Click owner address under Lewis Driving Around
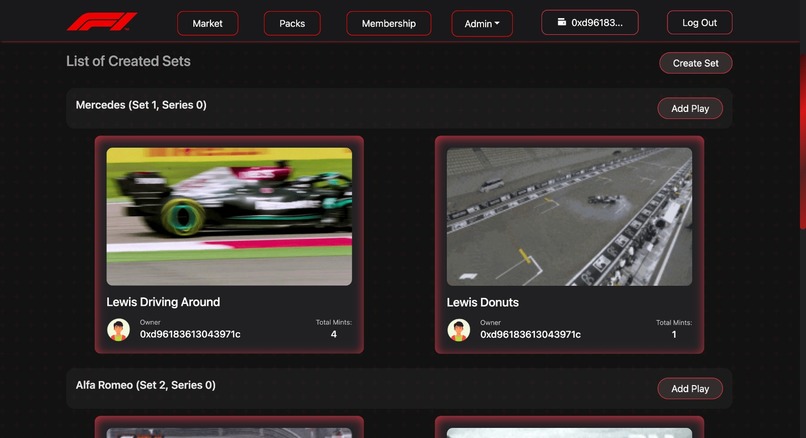Viewport: 806px width, 438px height. [190, 334]
